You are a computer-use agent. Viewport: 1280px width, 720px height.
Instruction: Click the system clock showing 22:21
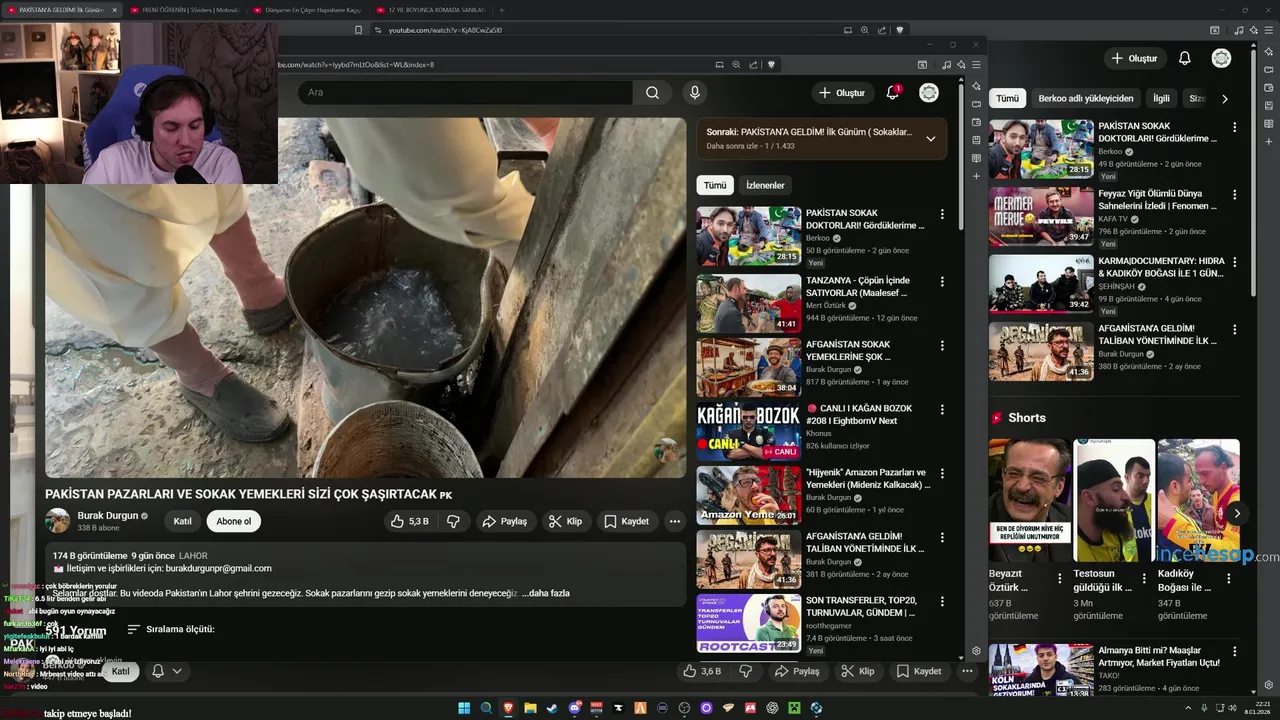[x=1256, y=708]
